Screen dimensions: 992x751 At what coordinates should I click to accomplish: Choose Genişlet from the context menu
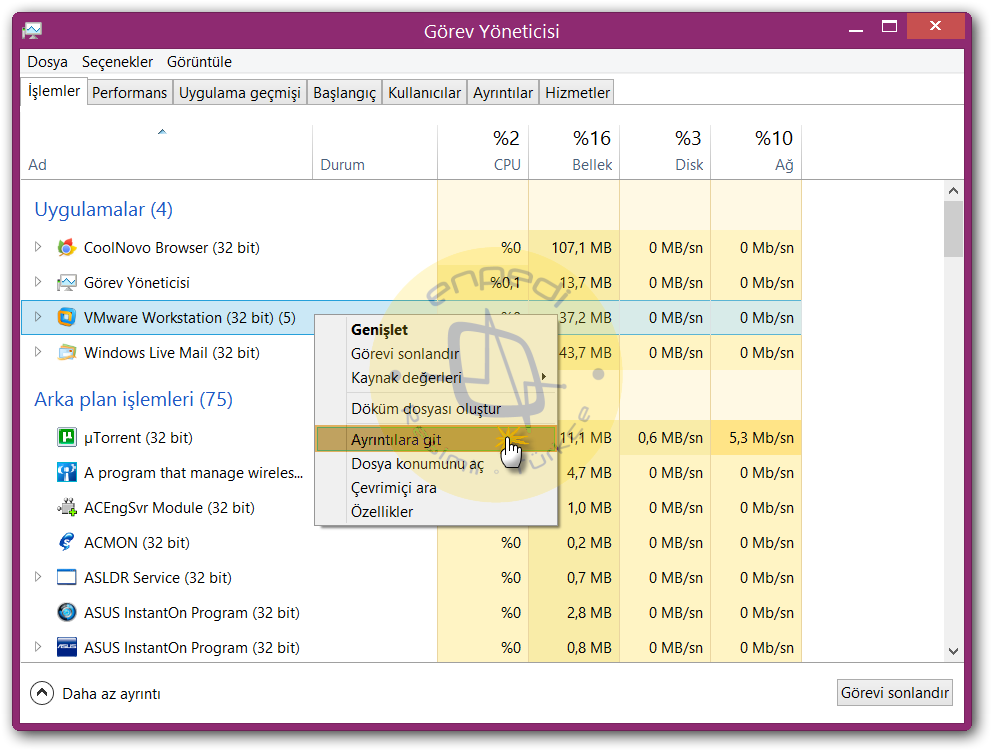coord(436,330)
